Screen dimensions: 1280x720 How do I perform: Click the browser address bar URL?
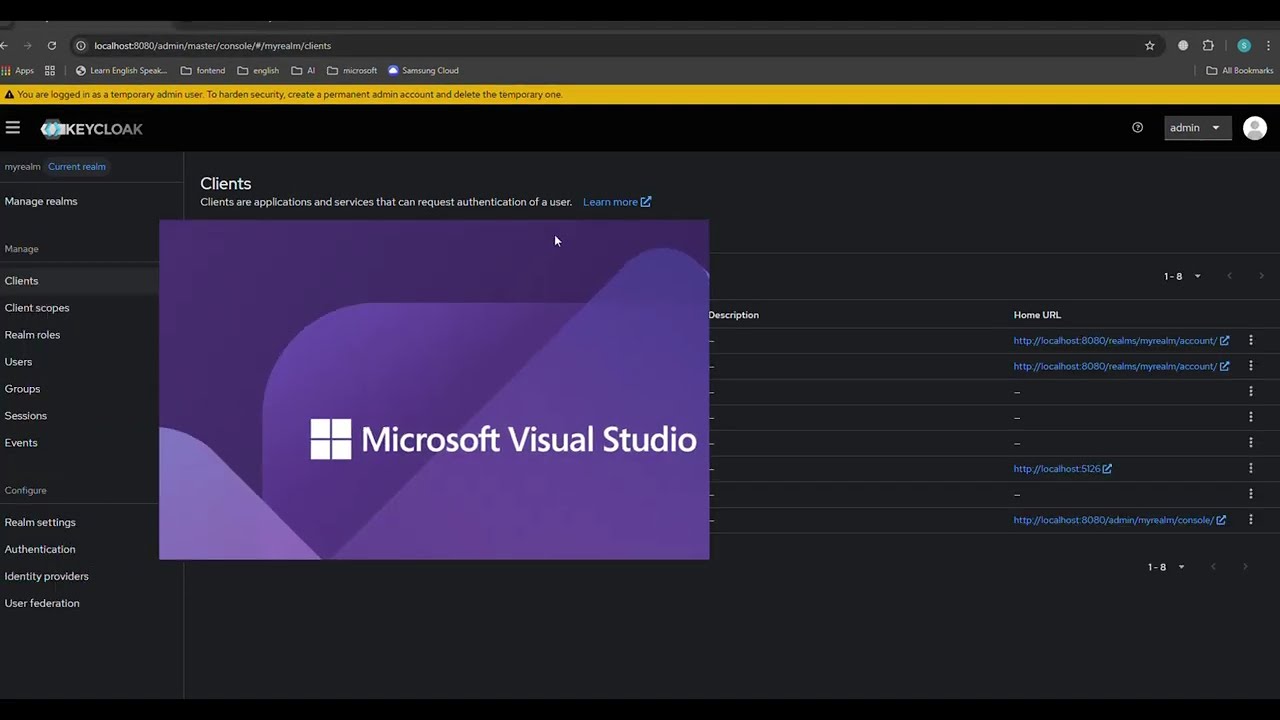212,45
